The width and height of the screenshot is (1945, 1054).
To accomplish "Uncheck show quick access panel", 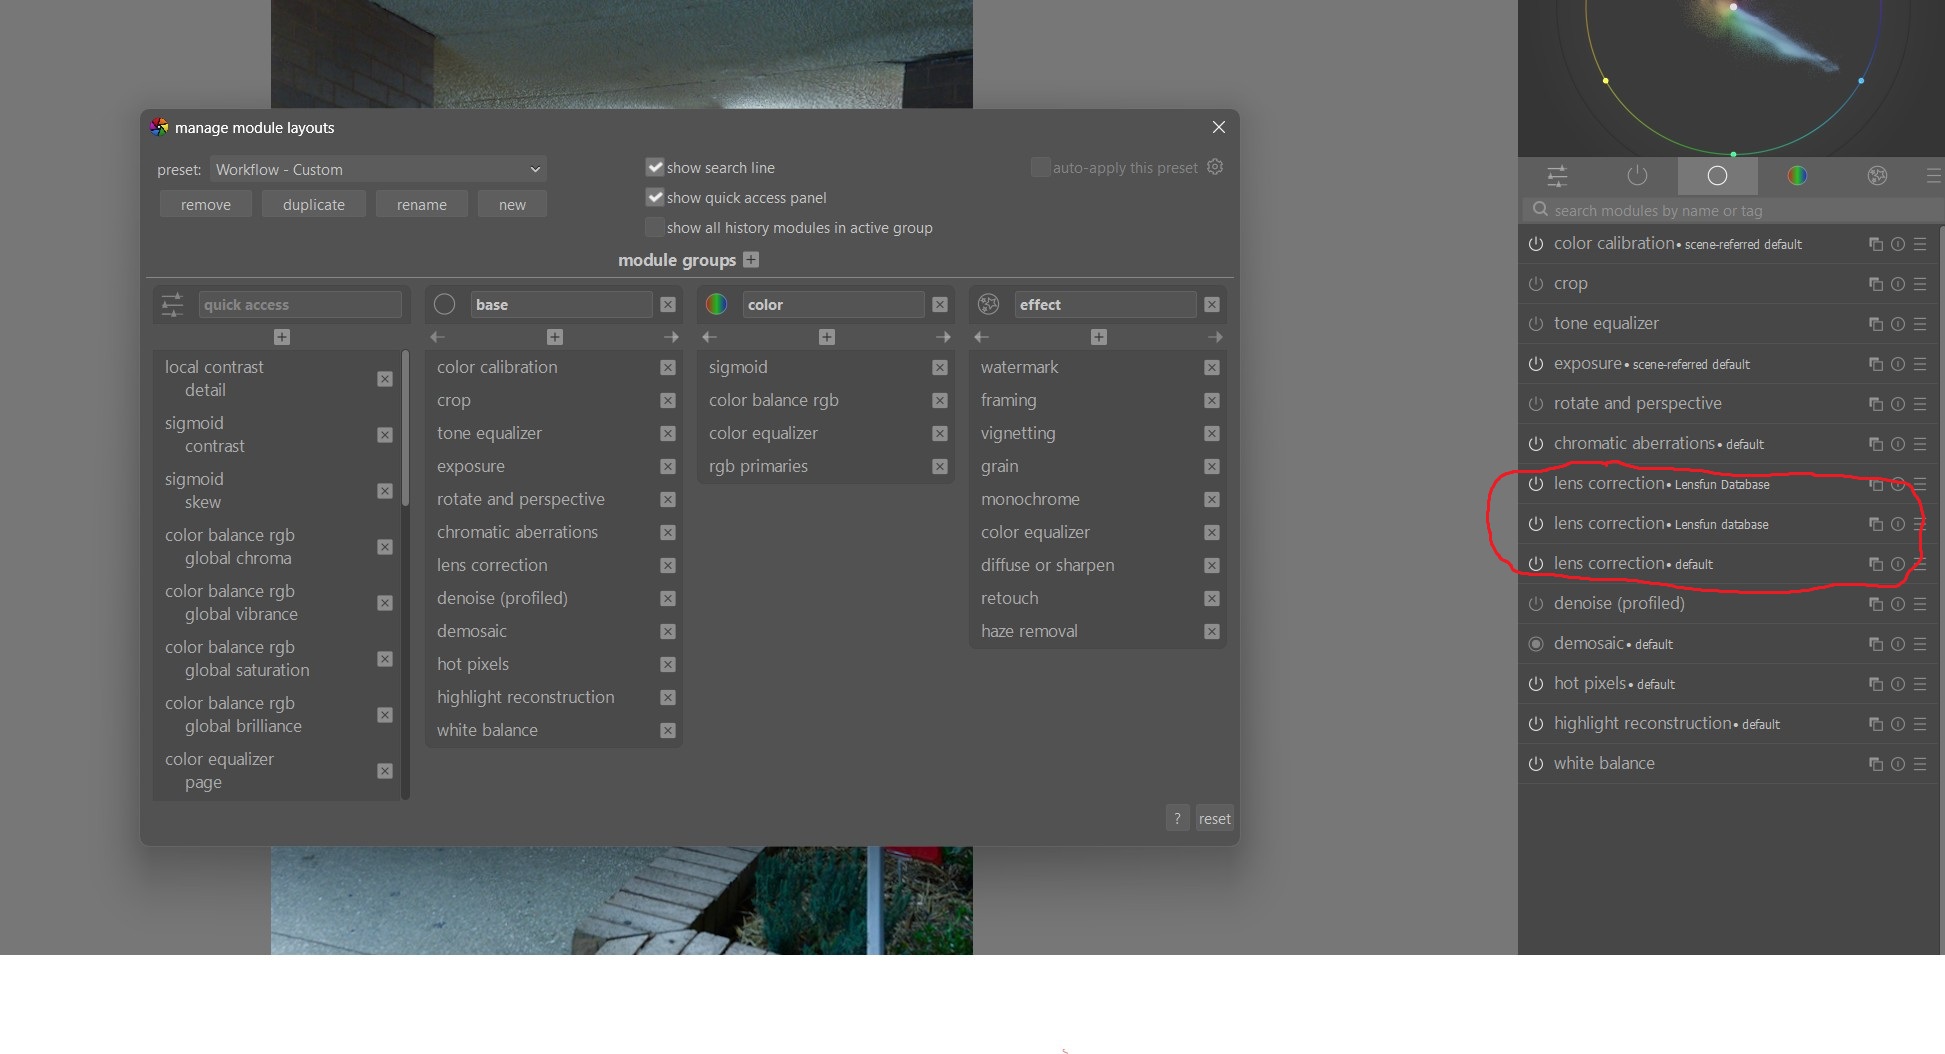I will tap(655, 197).
